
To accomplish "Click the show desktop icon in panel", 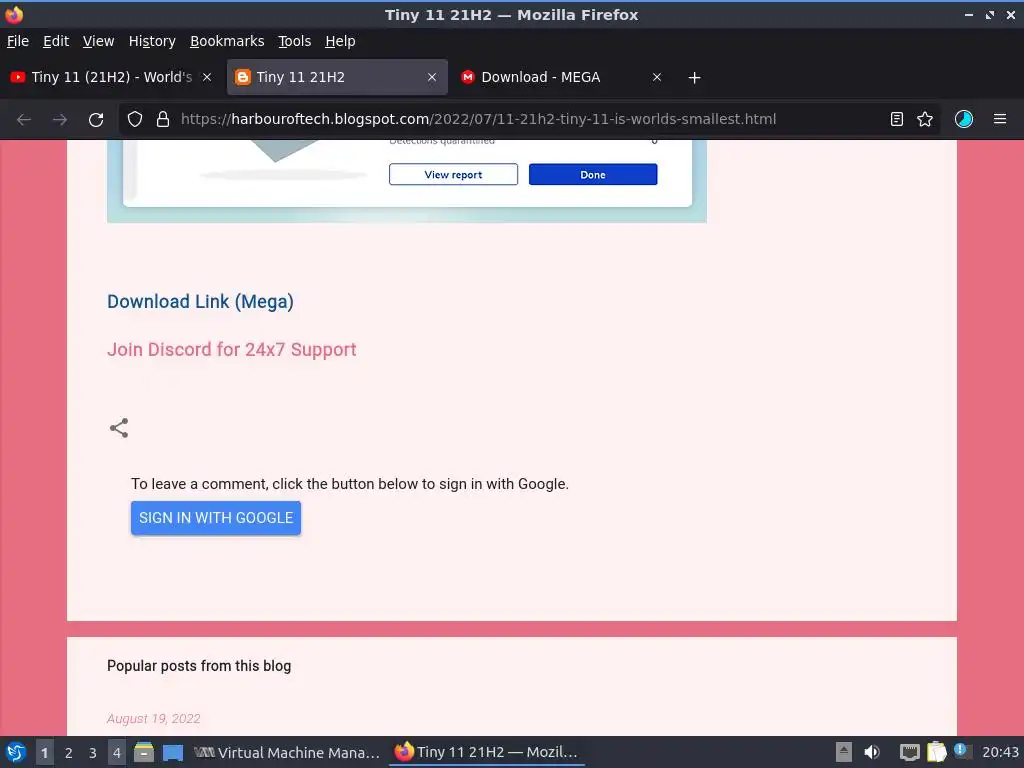I will pos(173,752).
